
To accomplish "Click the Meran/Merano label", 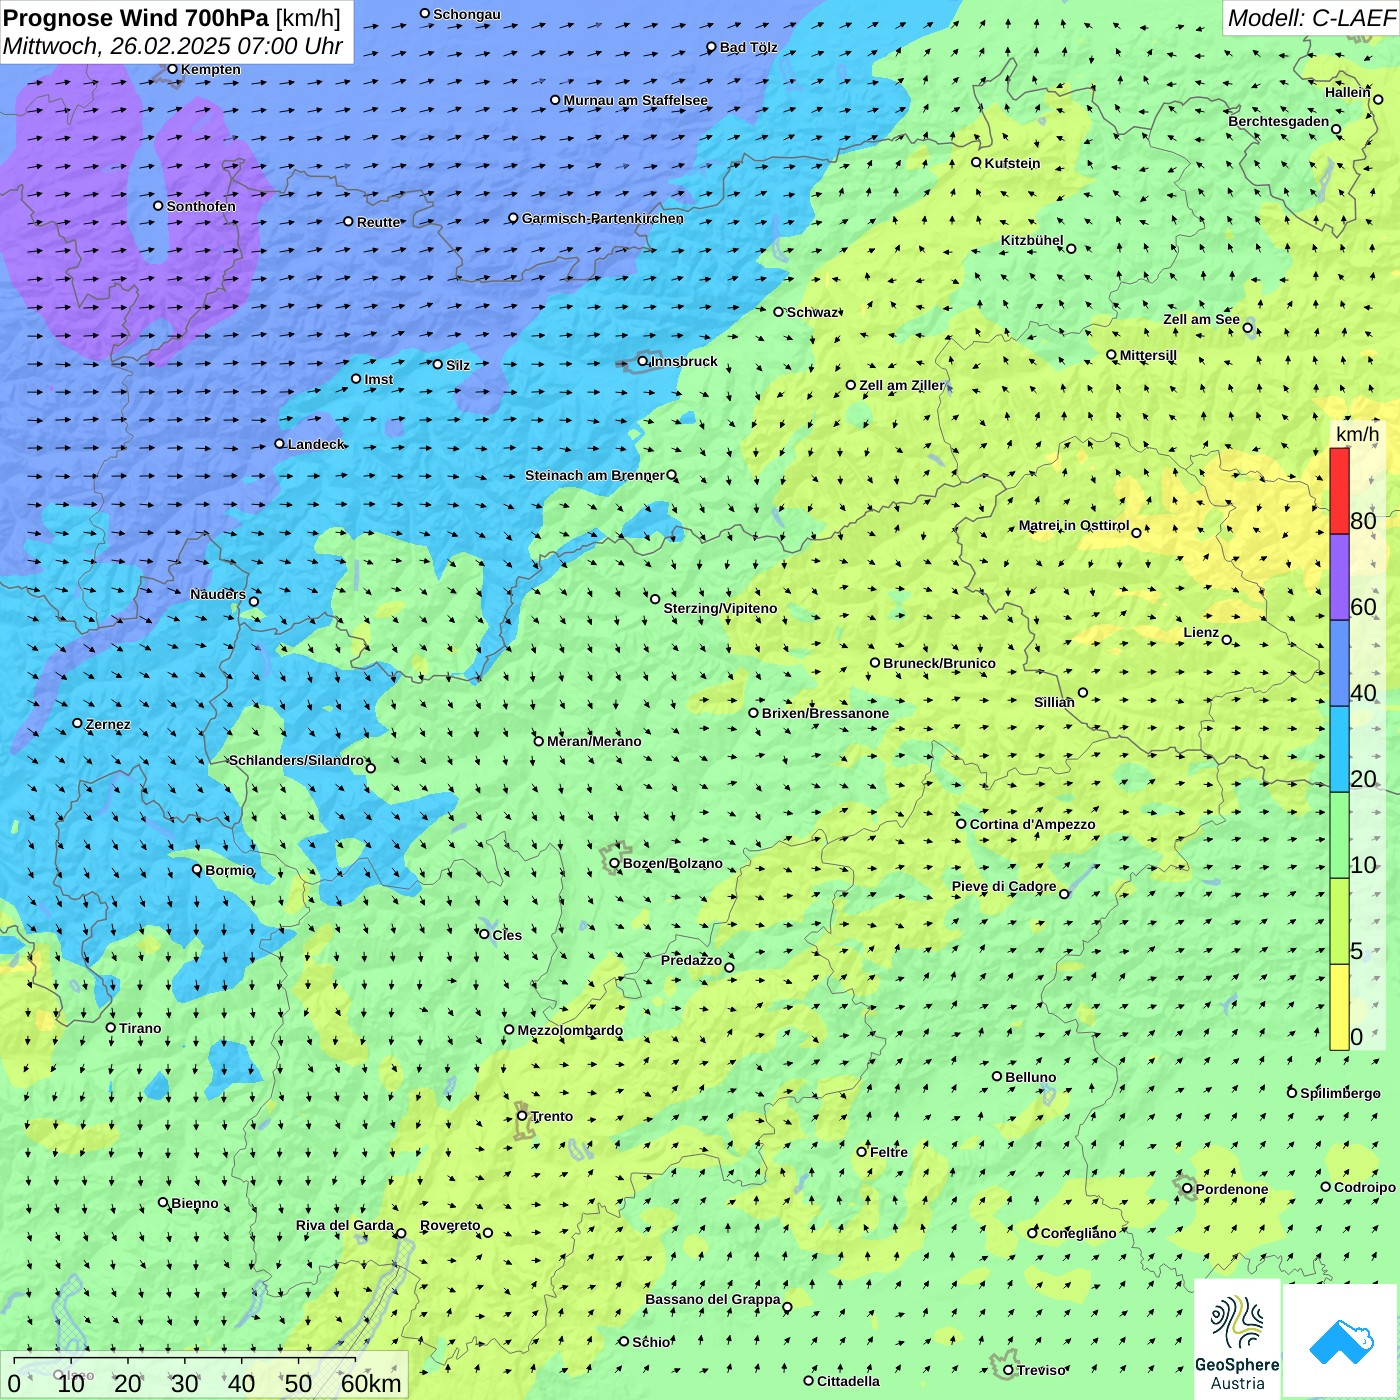I will click(x=594, y=741).
